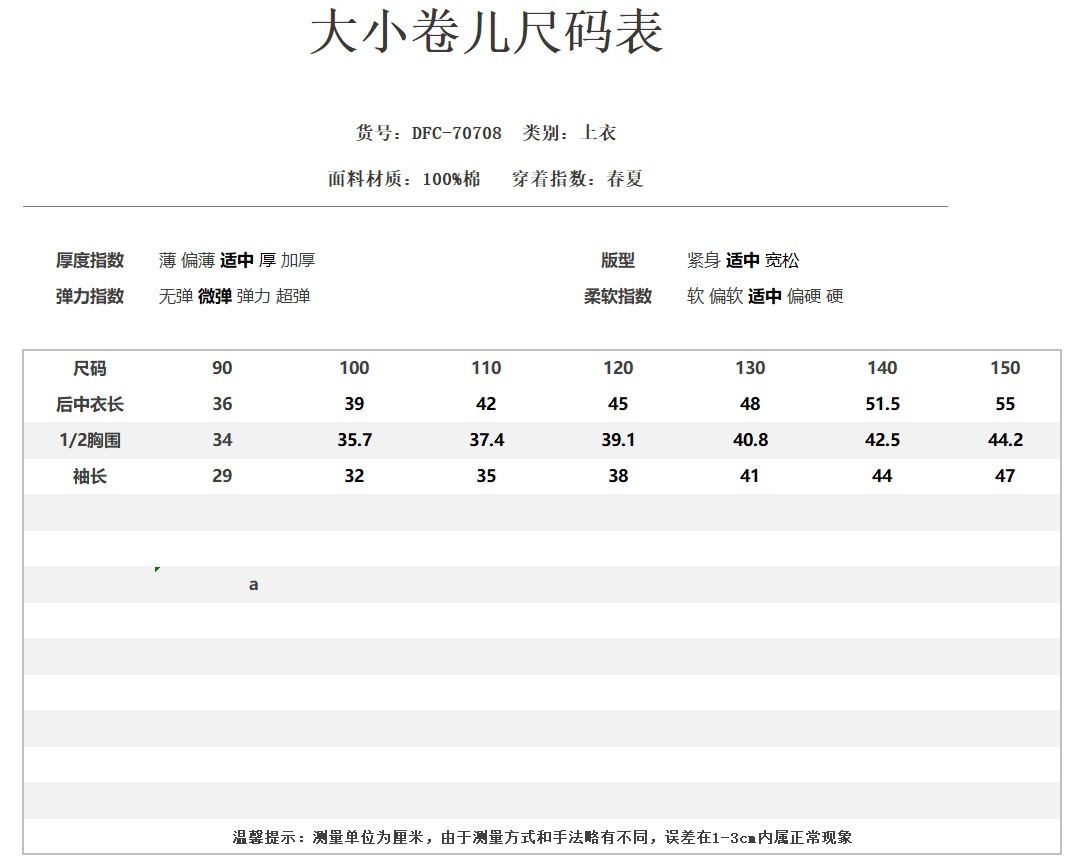Select size 130 column header
1080x867 pixels.
[x=750, y=368]
